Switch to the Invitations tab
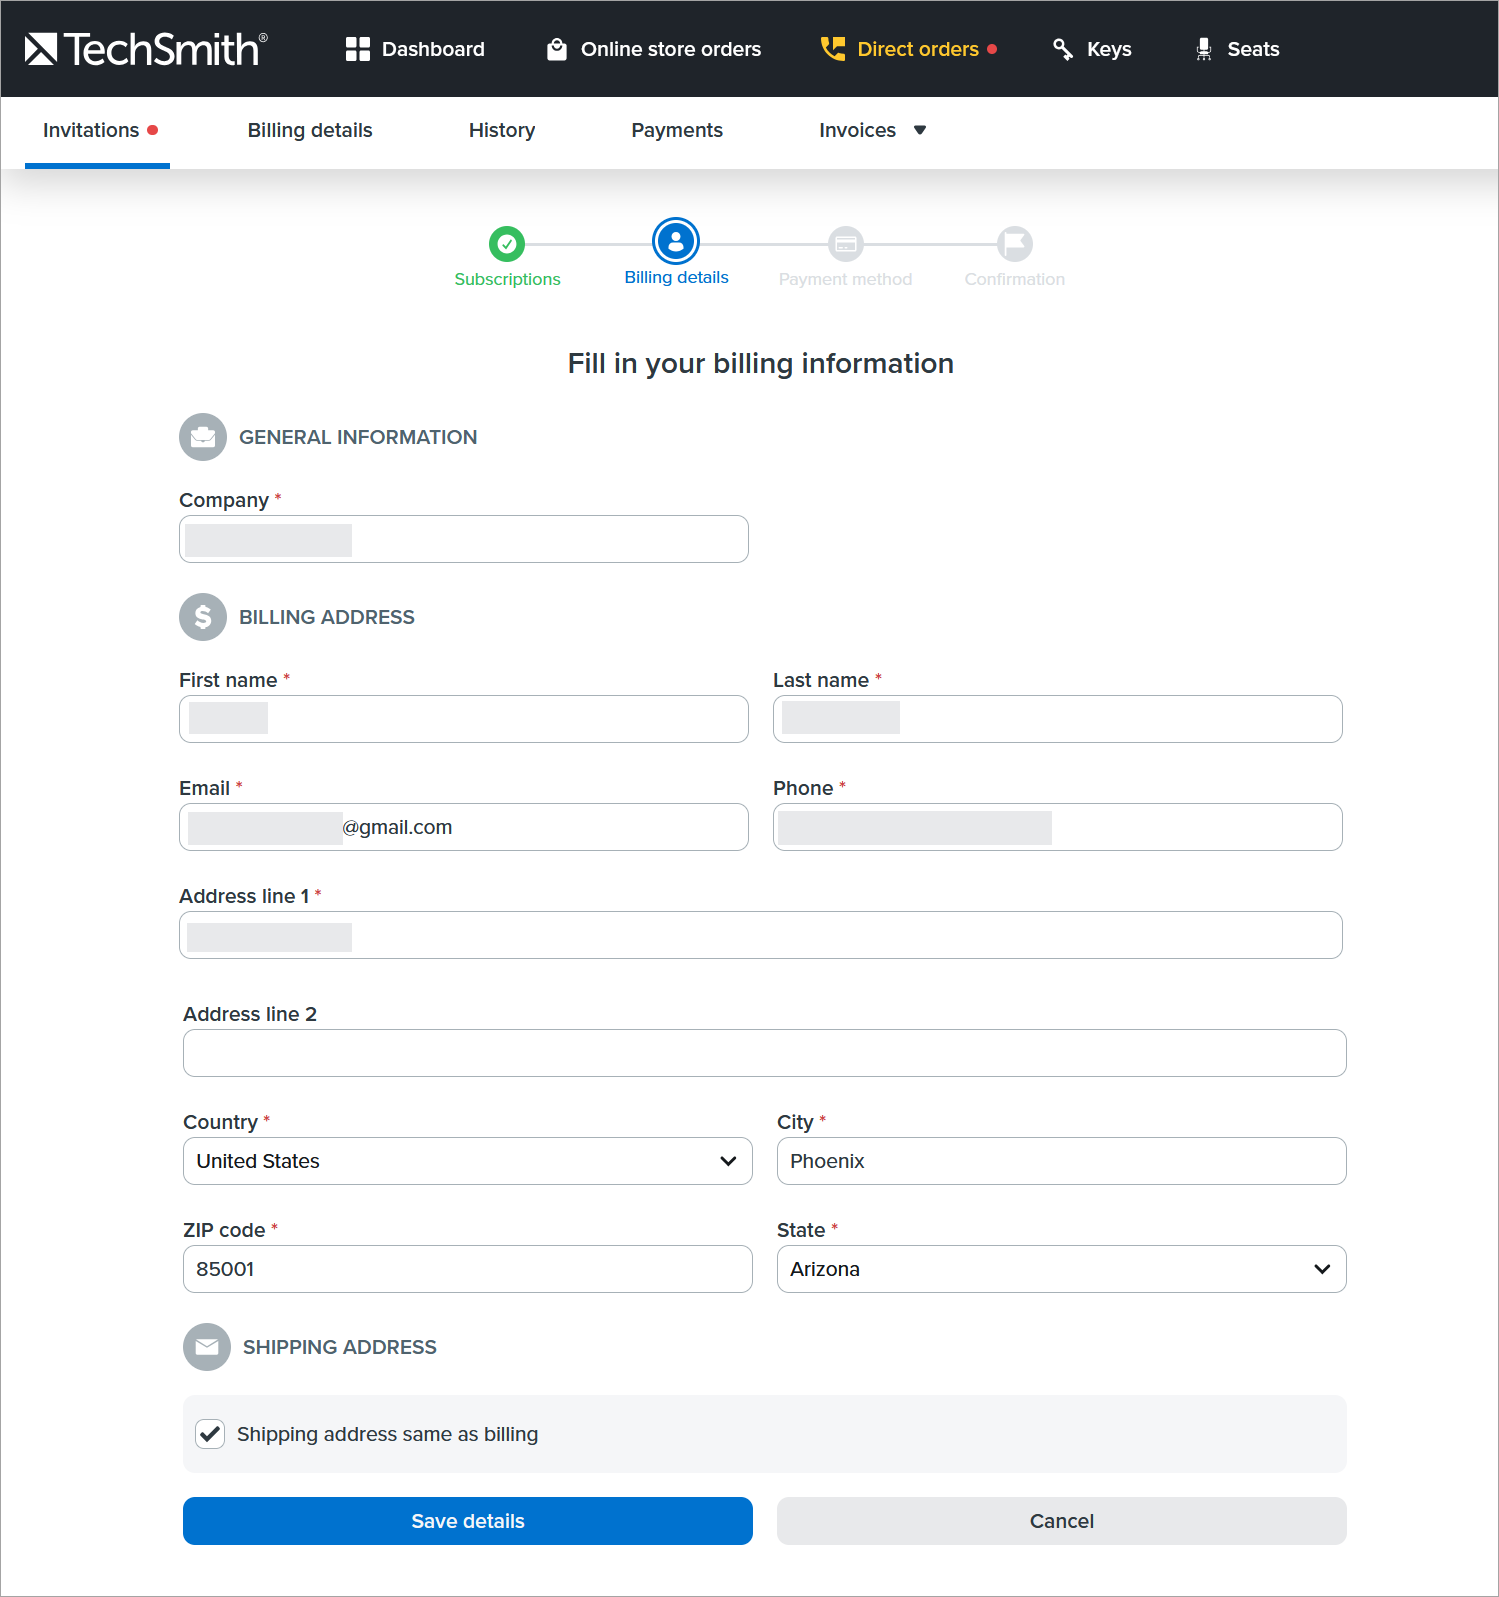This screenshot has width=1499, height=1597. tap(98, 131)
